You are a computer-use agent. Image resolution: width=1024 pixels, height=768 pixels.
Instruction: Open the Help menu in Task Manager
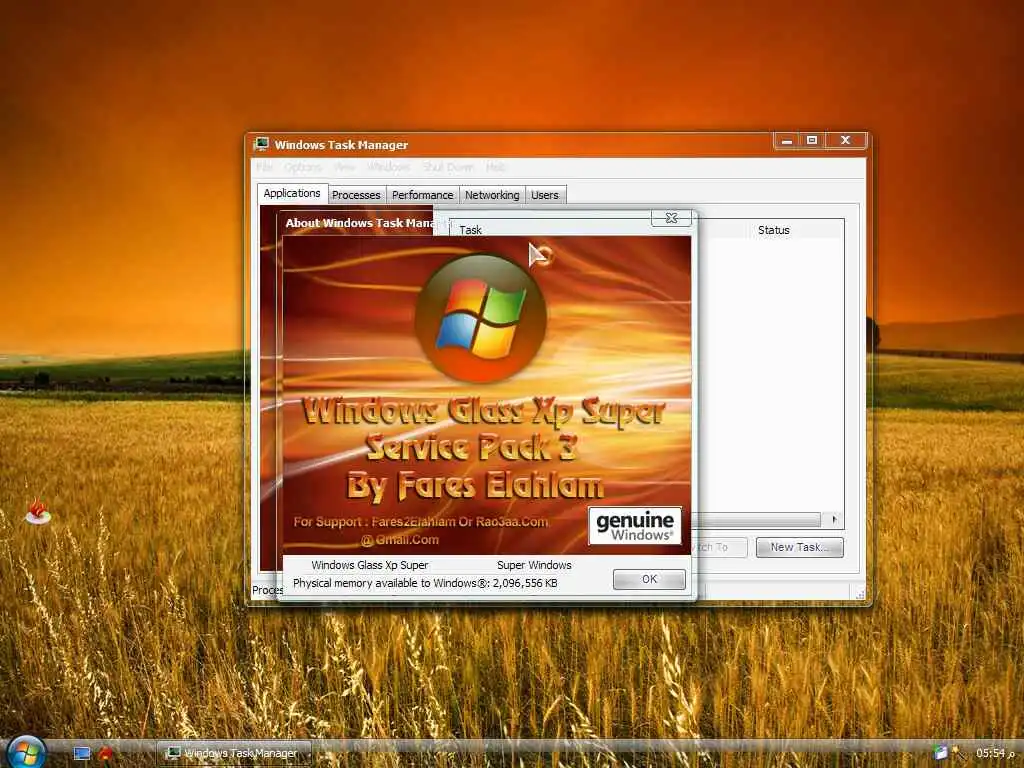click(x=495, y=167)
